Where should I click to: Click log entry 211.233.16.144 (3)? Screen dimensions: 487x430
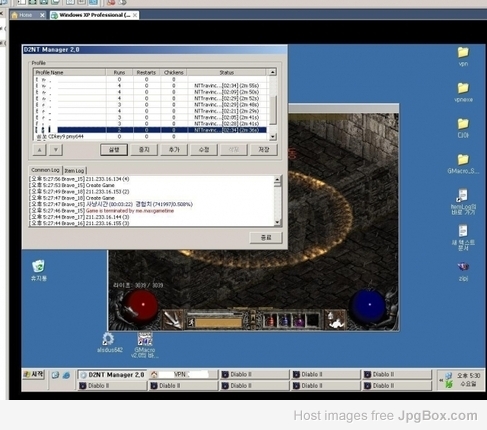(x=79, y=217)
